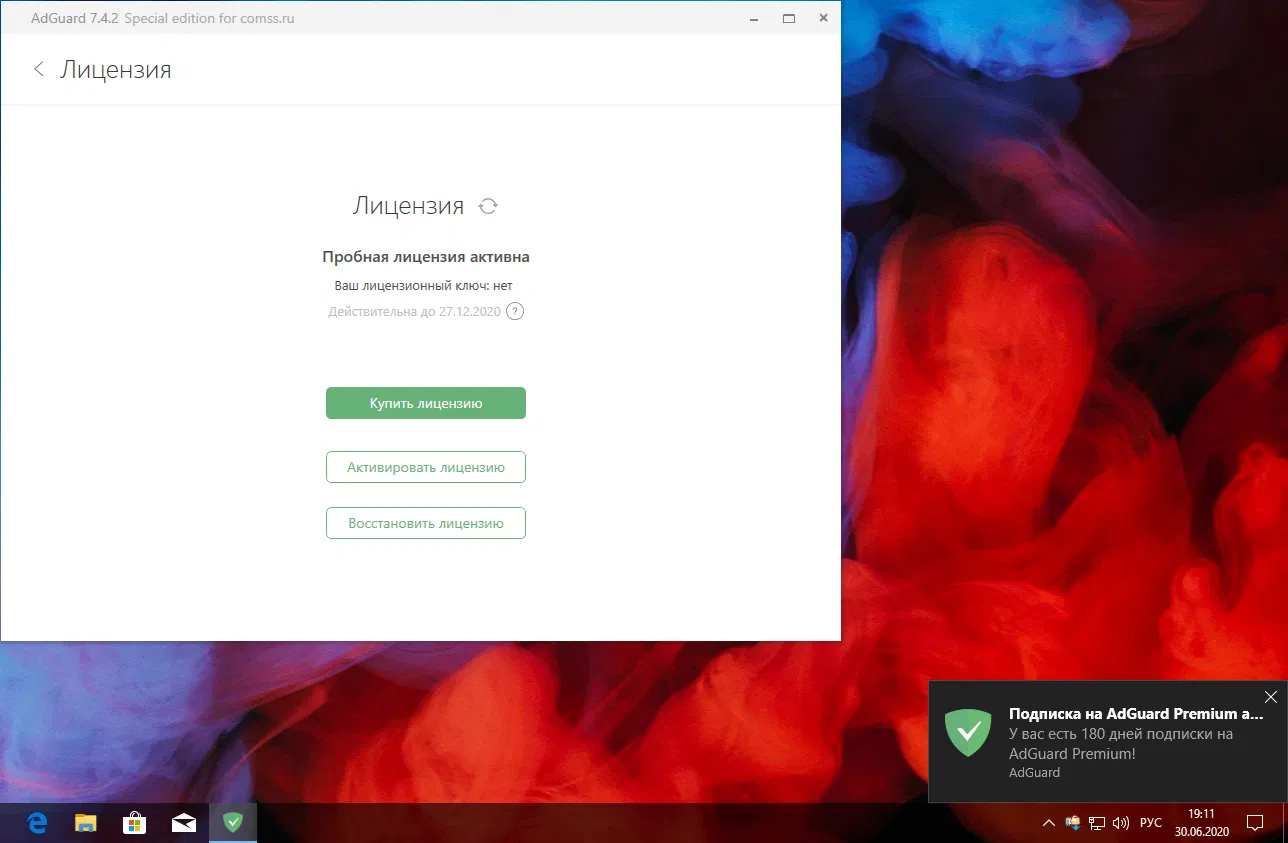Click the back arrow on the license page
The height and width of the screenshot is (843, 1288).
click(x=39, y=69)
